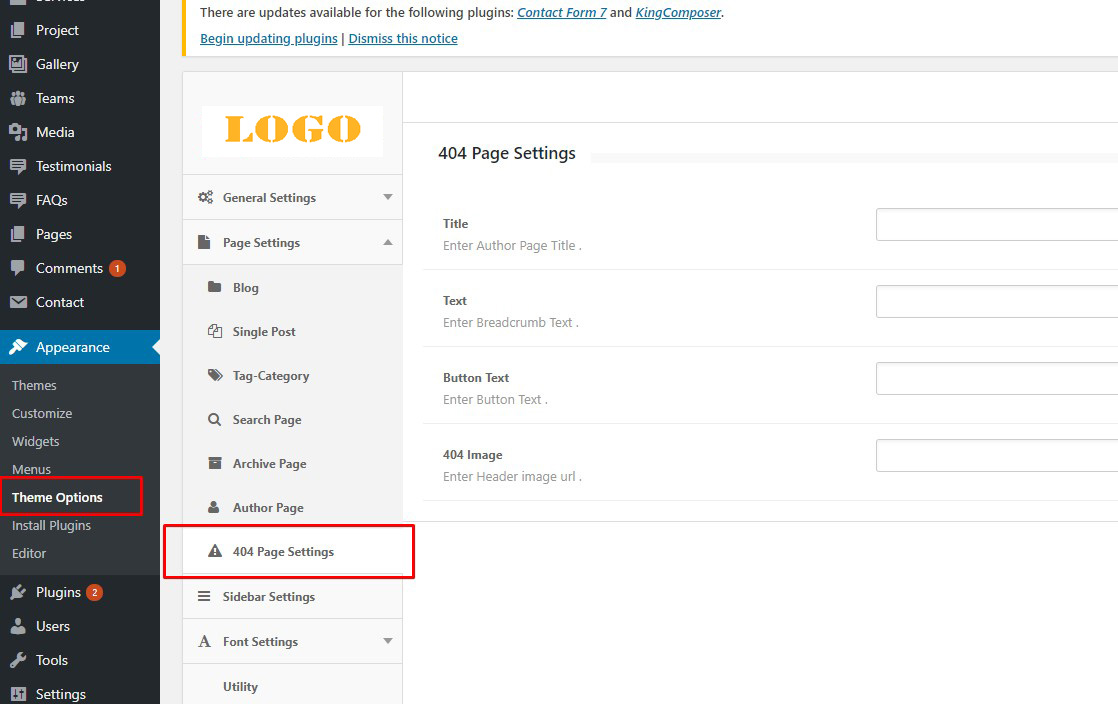Focus the Button Text input field
Screen dimensions: 1118x704
coord(996,378)
